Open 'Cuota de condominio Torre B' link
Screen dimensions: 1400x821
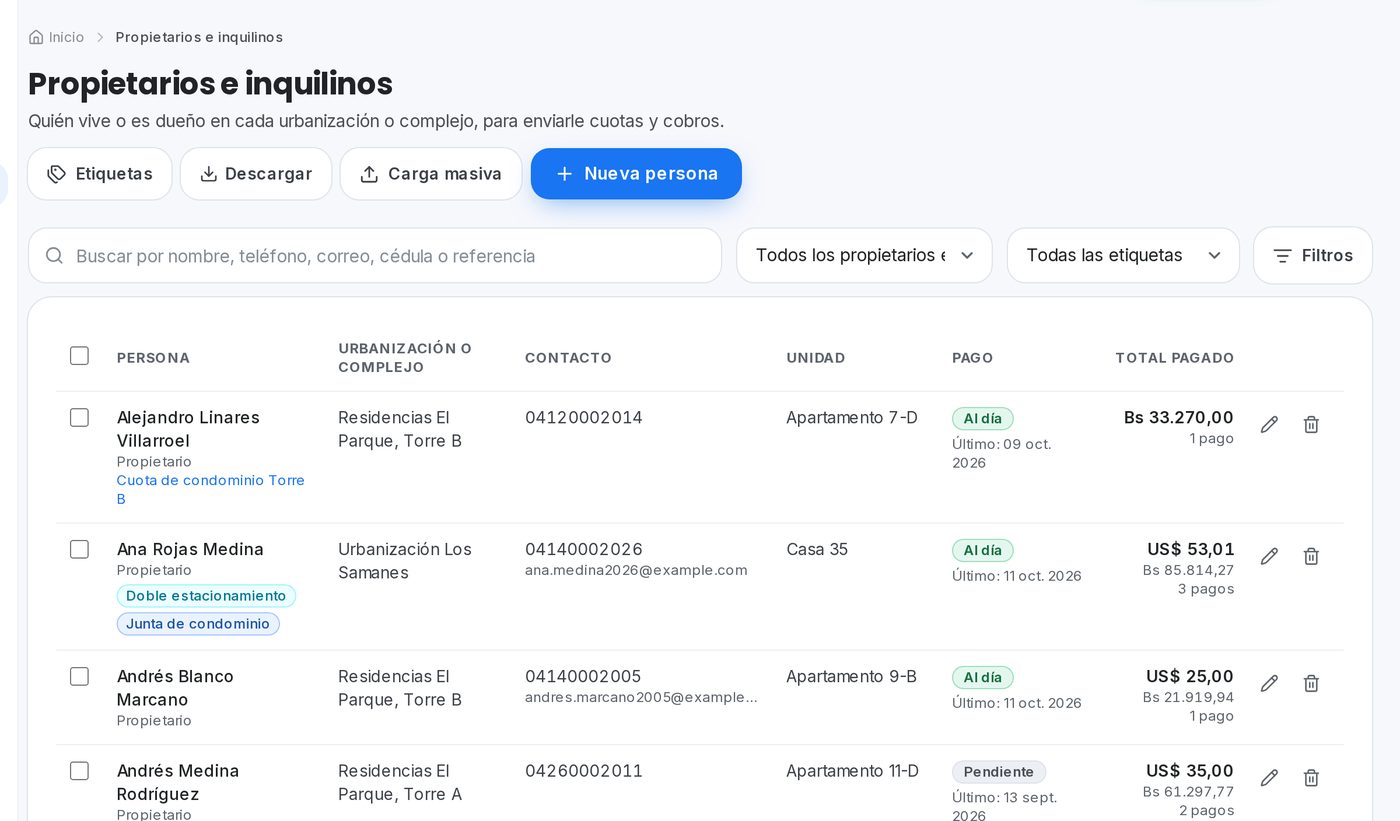pos(211,490)
